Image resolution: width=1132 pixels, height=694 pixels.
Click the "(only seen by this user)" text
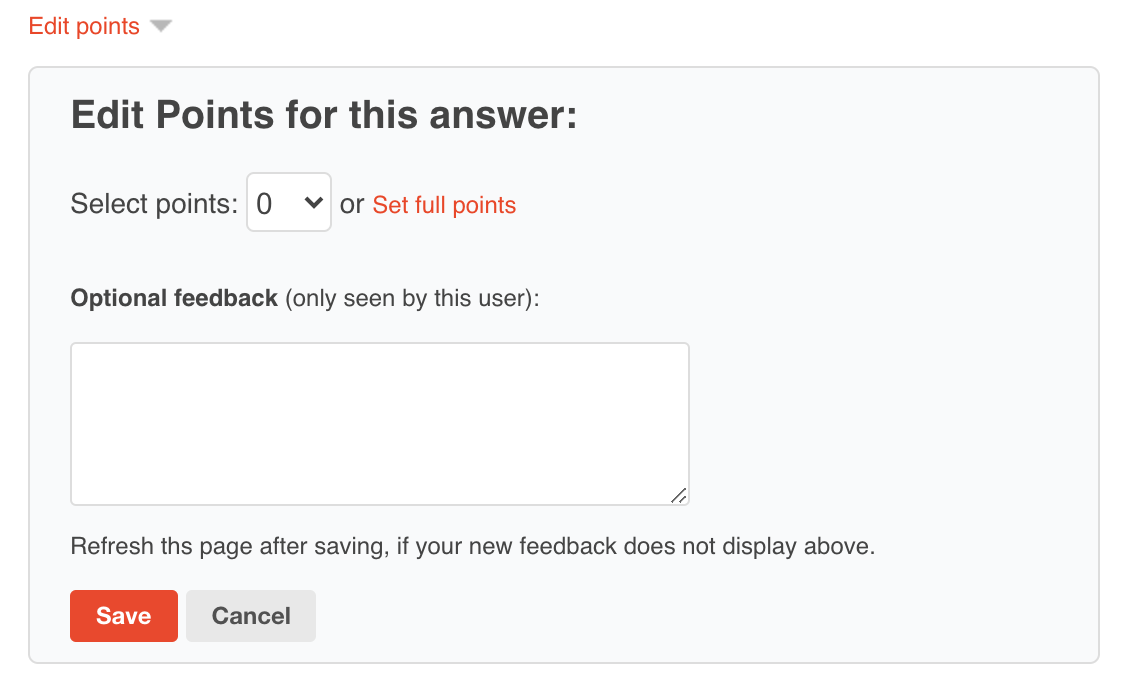pos(412,298)
